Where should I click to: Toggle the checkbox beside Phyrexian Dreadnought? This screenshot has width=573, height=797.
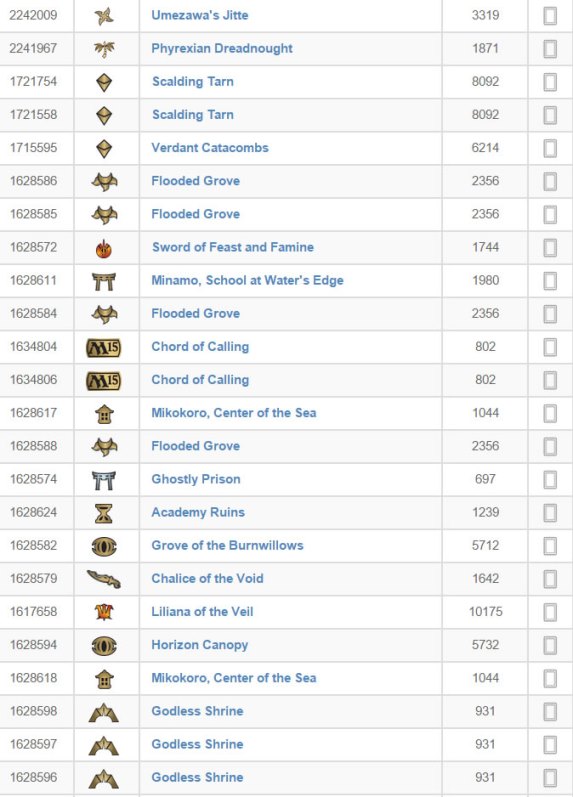coord(550,49)
